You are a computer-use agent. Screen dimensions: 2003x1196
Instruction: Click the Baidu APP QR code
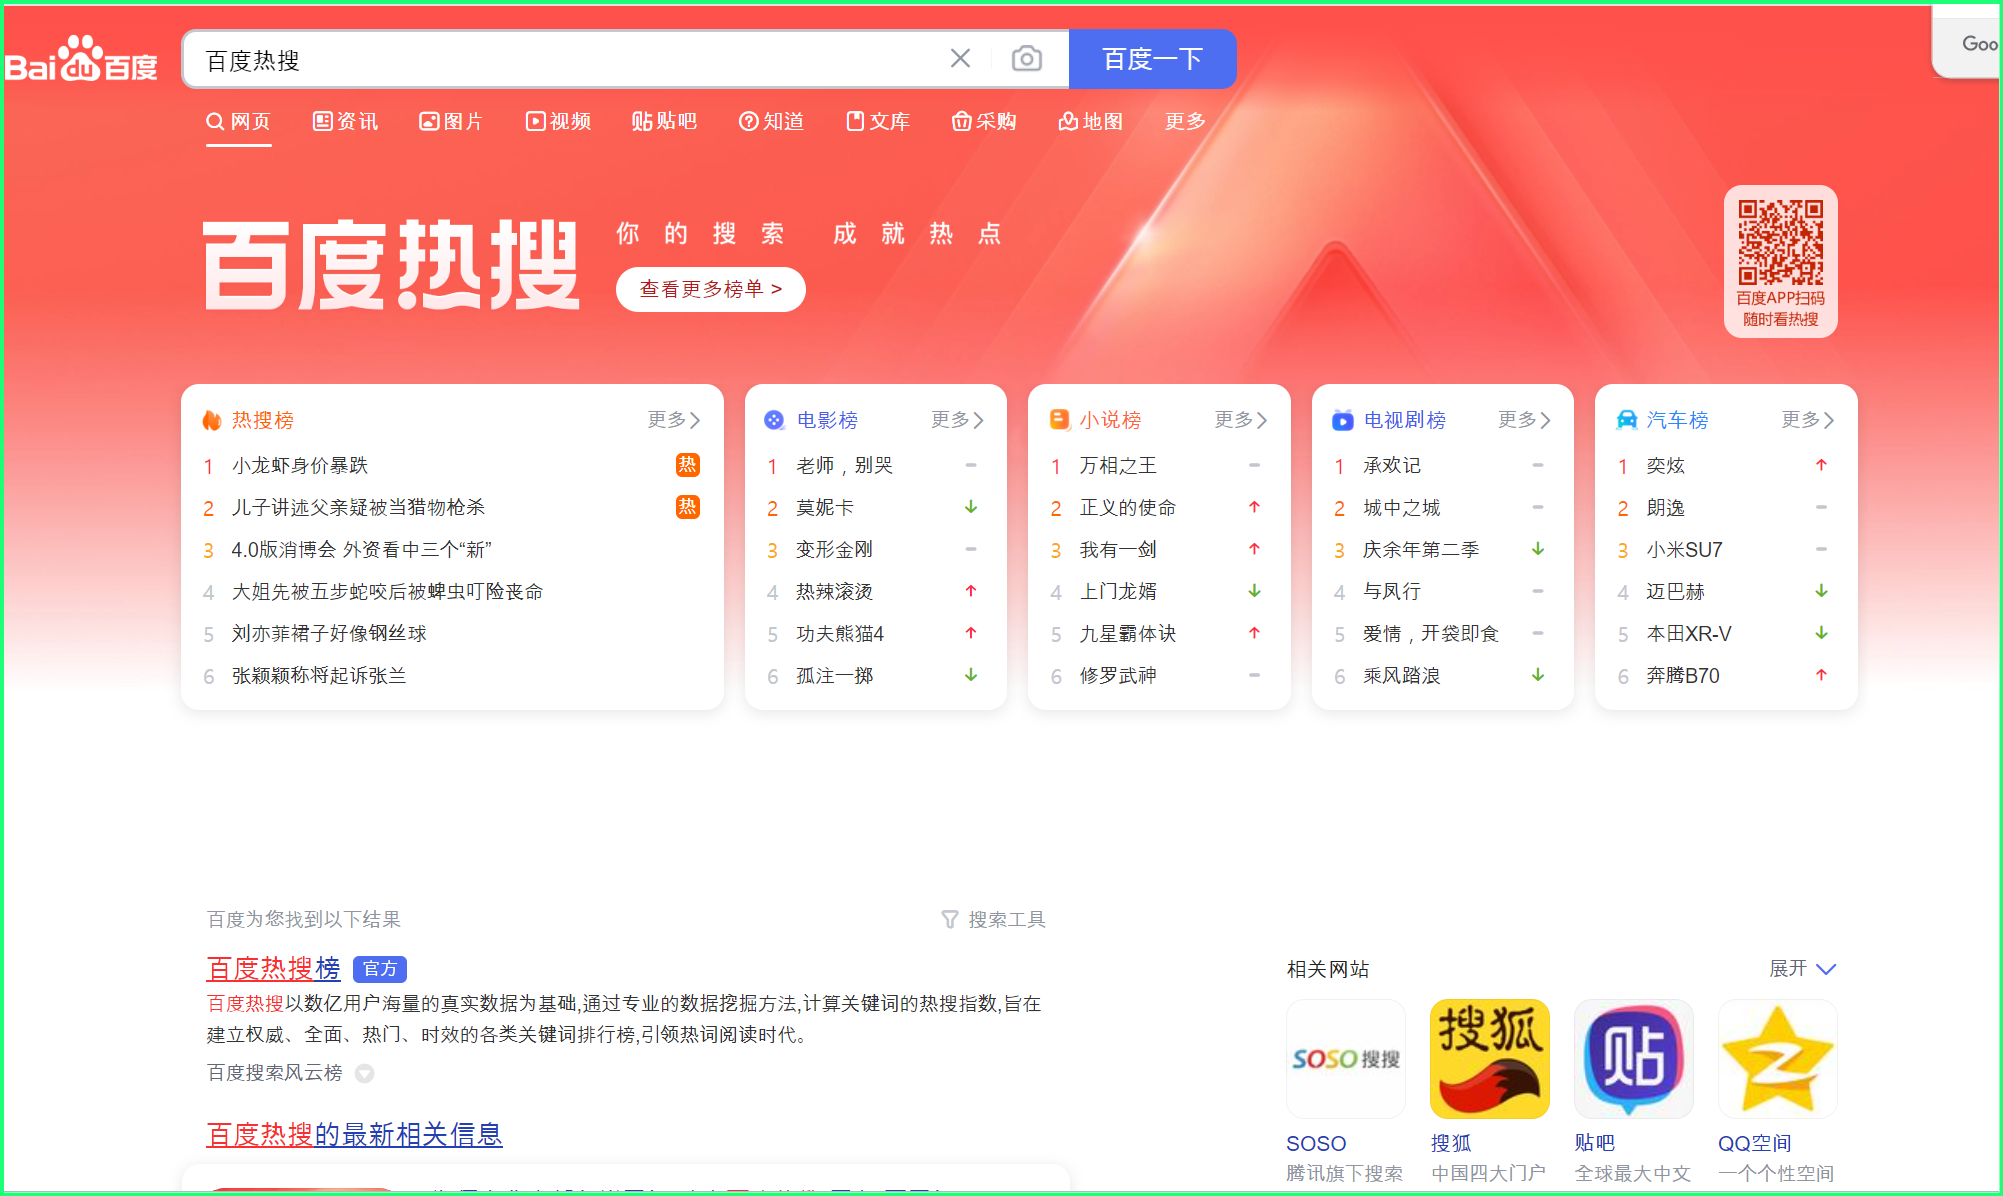[1780, 243]
